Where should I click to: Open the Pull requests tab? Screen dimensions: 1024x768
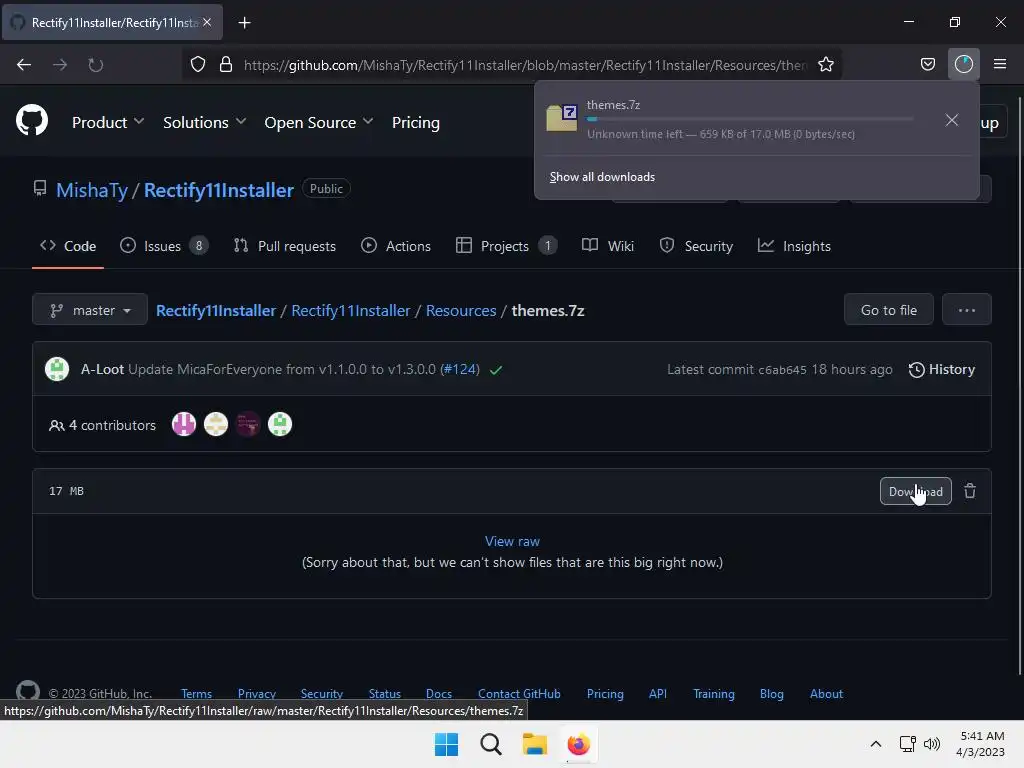285,246
